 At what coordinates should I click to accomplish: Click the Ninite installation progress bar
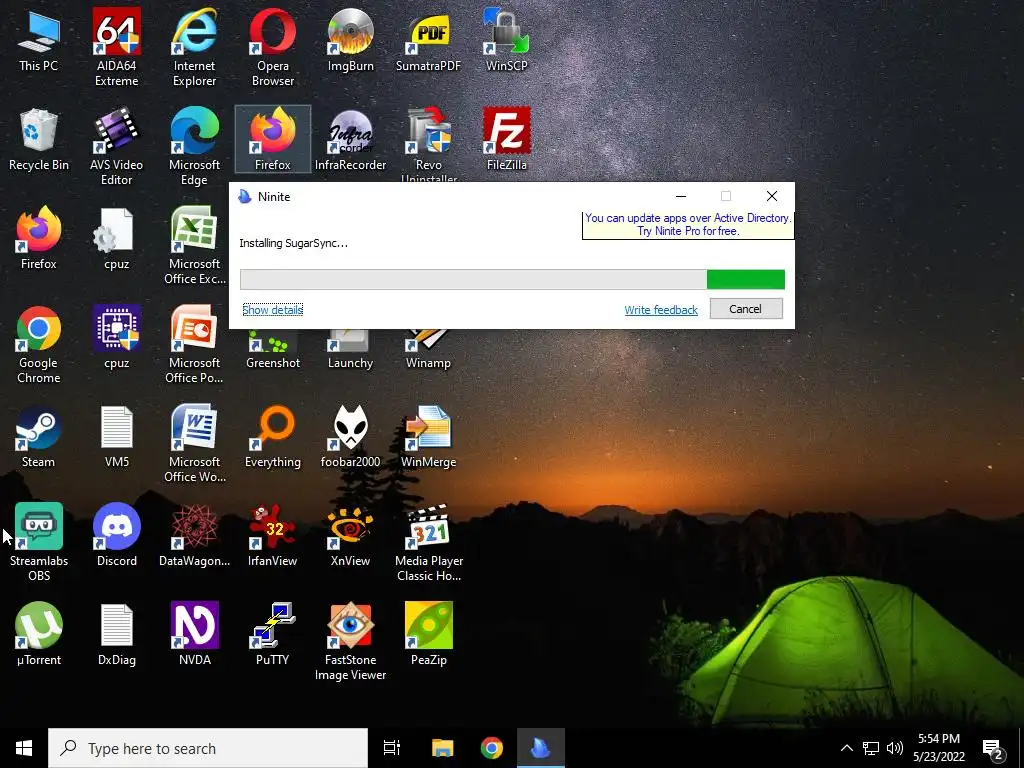click(x=512, y=280)
